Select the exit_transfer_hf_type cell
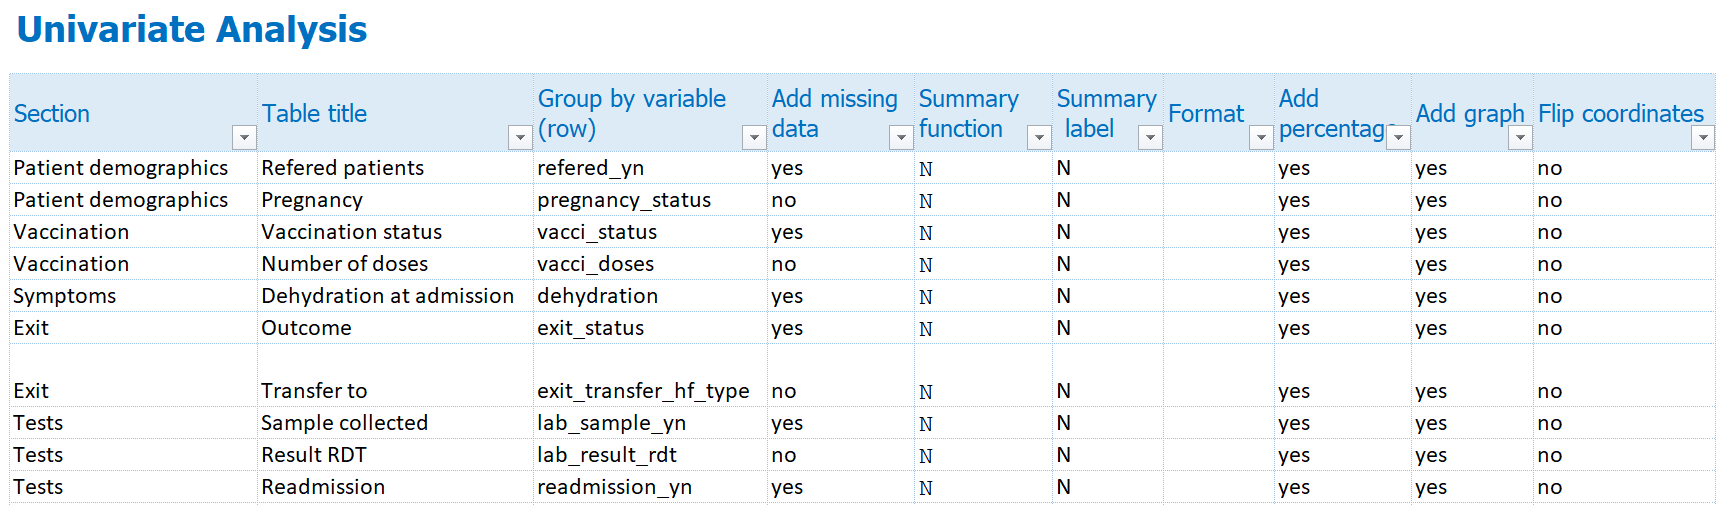The image size is (1717, 505). 650,391
